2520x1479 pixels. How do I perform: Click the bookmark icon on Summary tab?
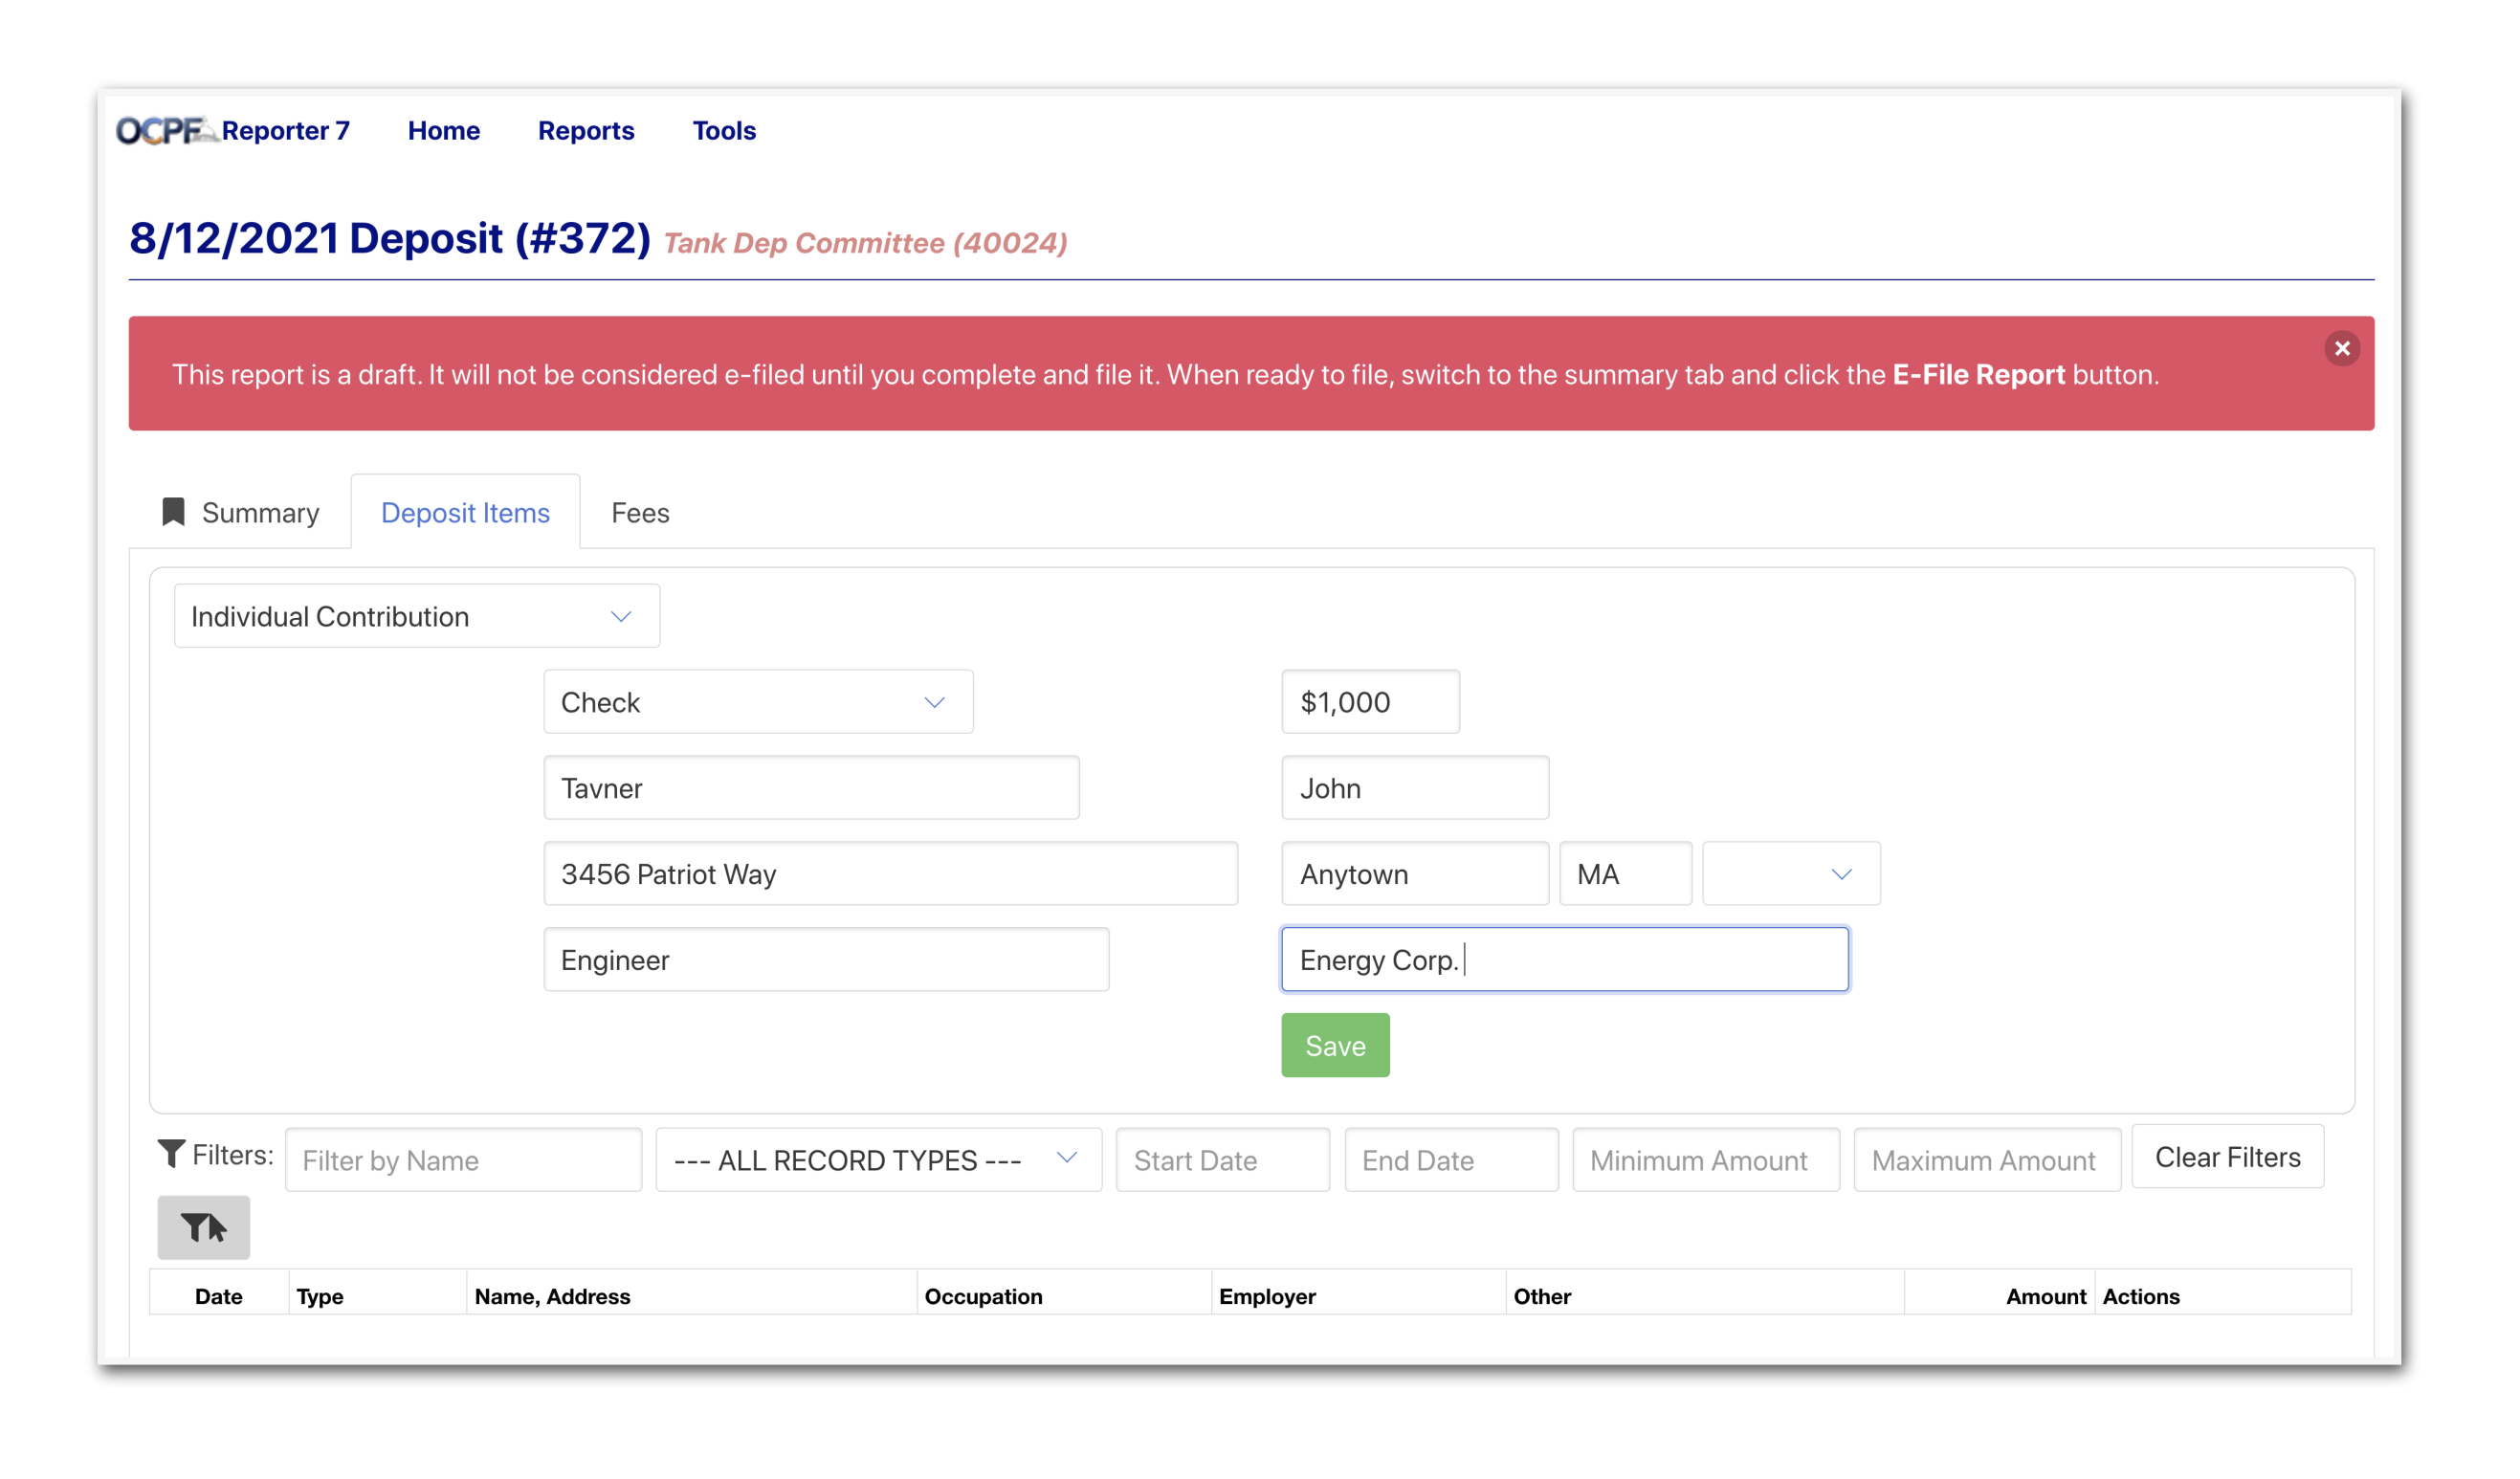coord(173,512)
